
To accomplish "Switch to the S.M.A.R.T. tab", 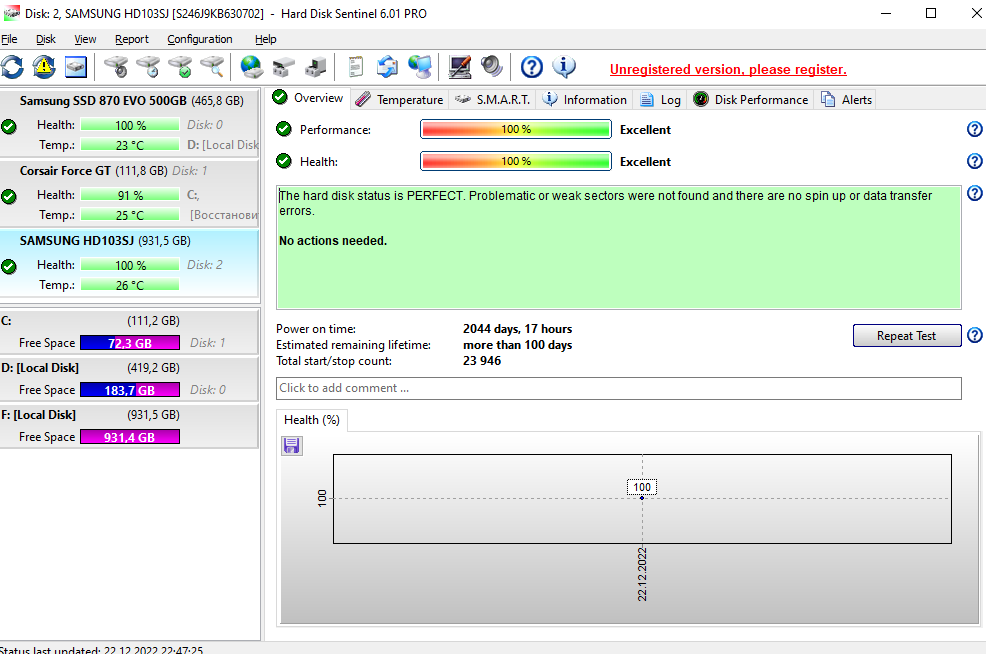I will 494,99.
